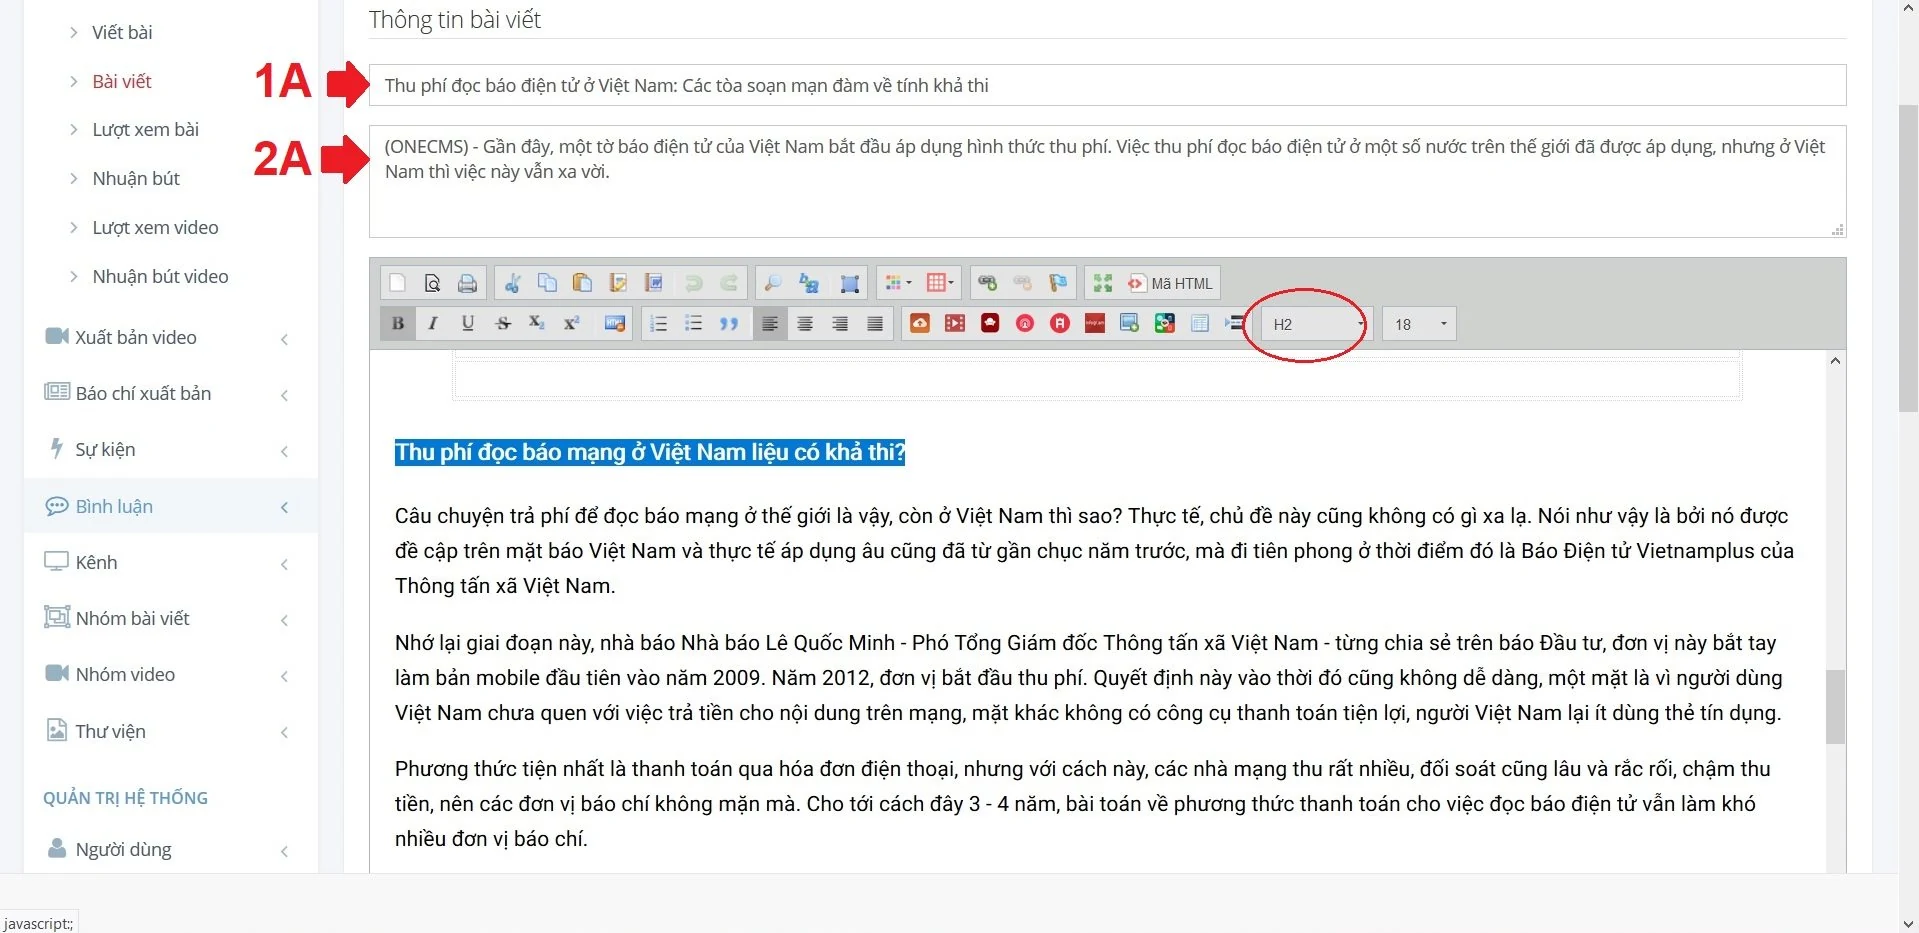
Task: Click the Paste from Word icon
Action: coord(654,283)
